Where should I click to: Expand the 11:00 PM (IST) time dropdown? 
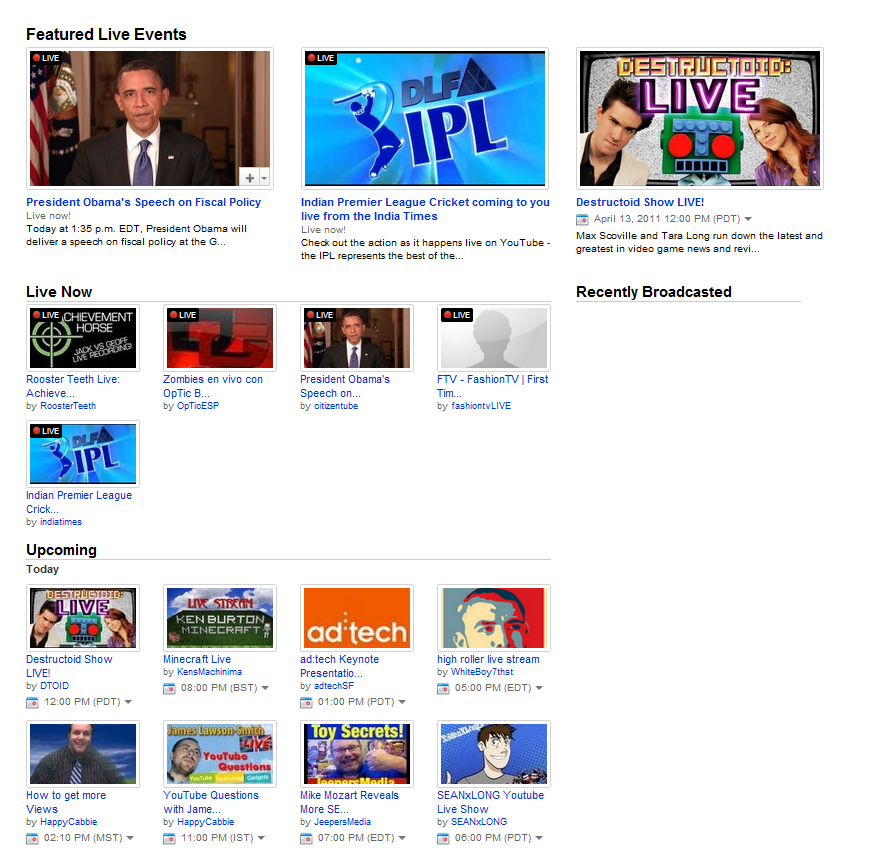pos(261,838)
